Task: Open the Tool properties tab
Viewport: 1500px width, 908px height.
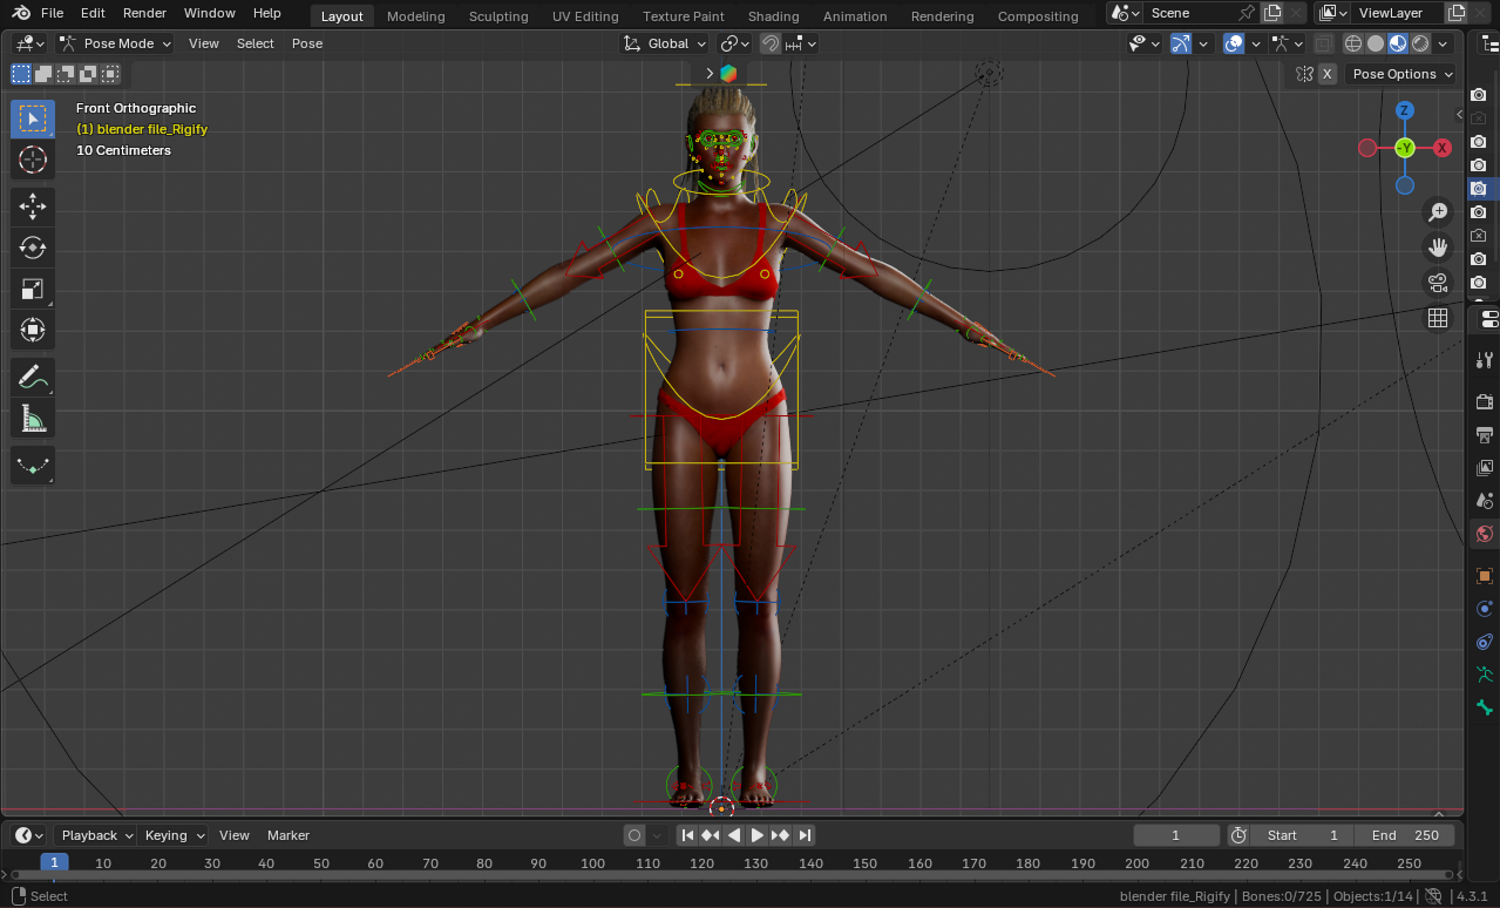Action: [1485, 361]
